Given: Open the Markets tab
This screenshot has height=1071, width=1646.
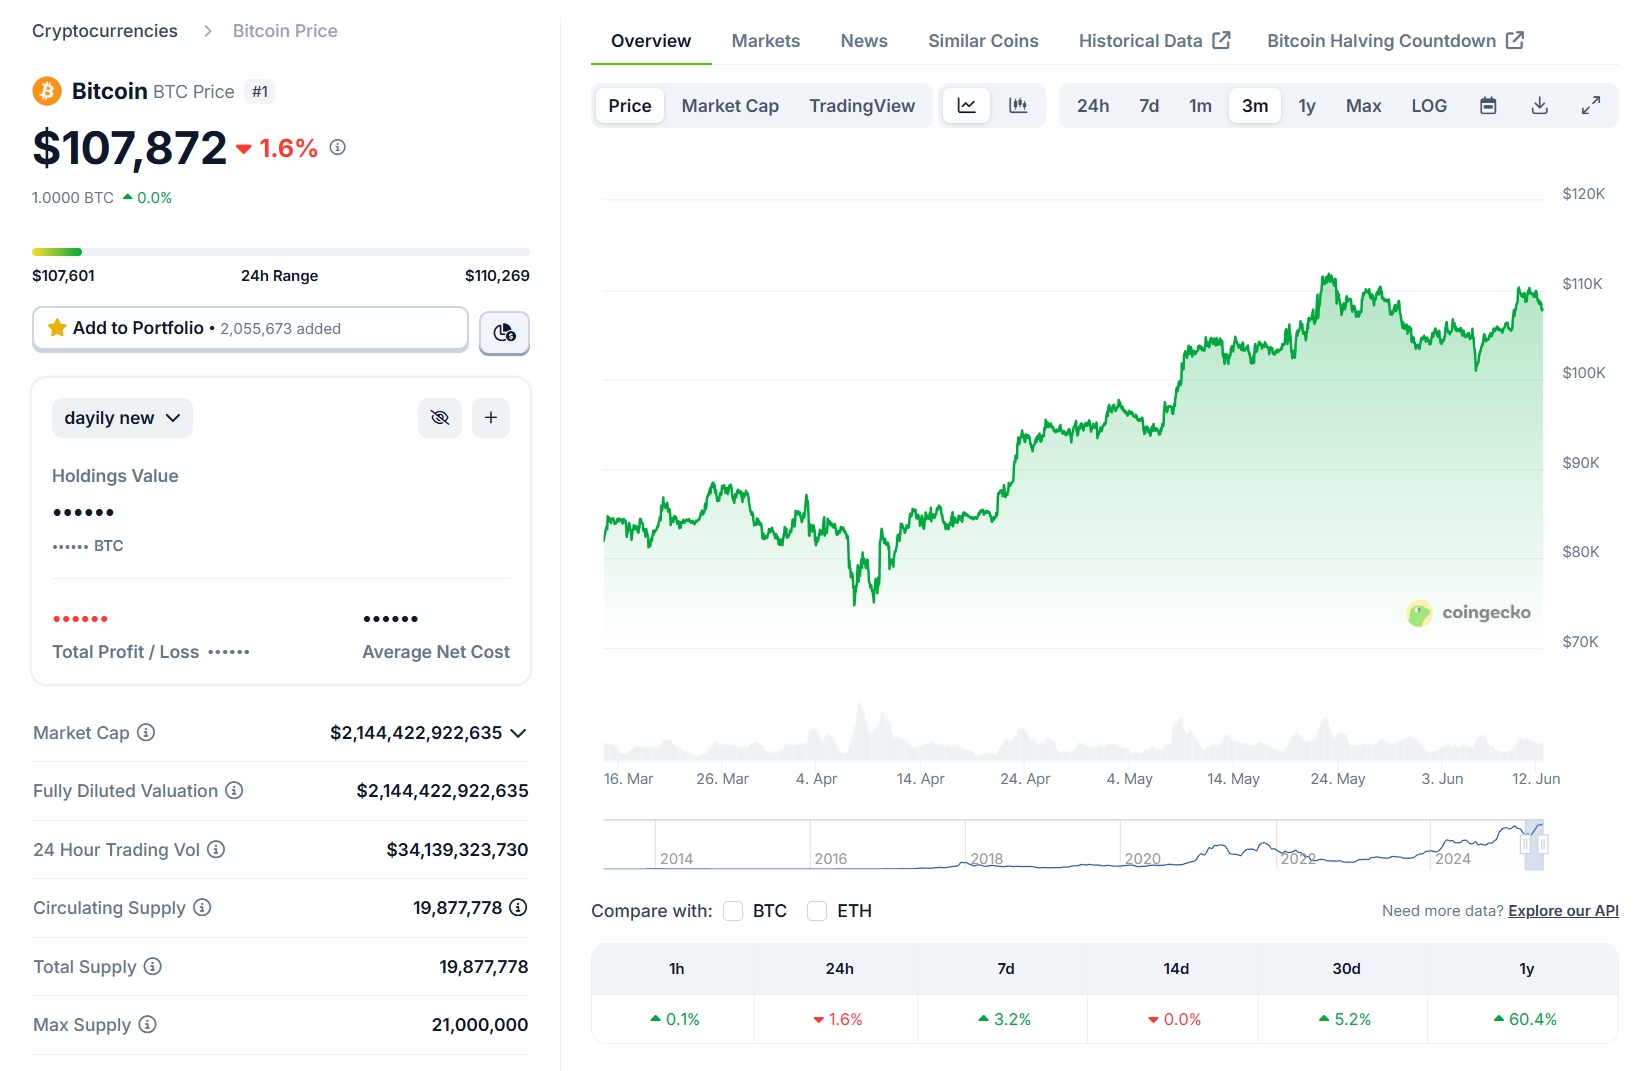Looking at the screenshot, I should 766,41.
